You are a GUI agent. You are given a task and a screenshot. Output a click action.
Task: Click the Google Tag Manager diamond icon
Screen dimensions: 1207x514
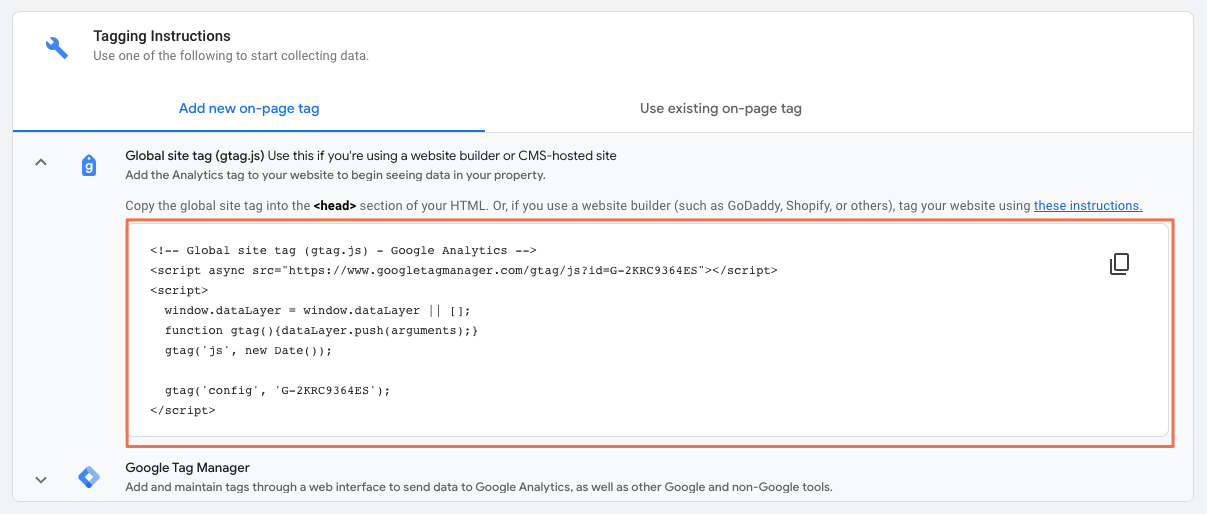pos(88,477)
